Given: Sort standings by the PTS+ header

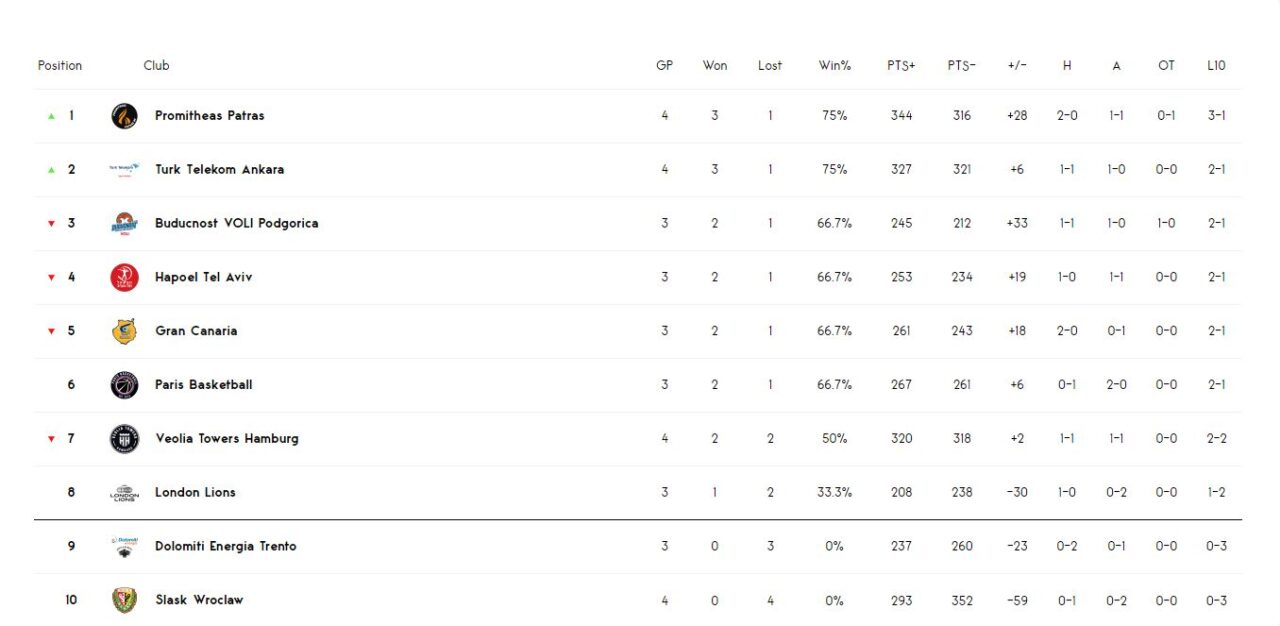Looking at the screenshot, I should (901, 66).
